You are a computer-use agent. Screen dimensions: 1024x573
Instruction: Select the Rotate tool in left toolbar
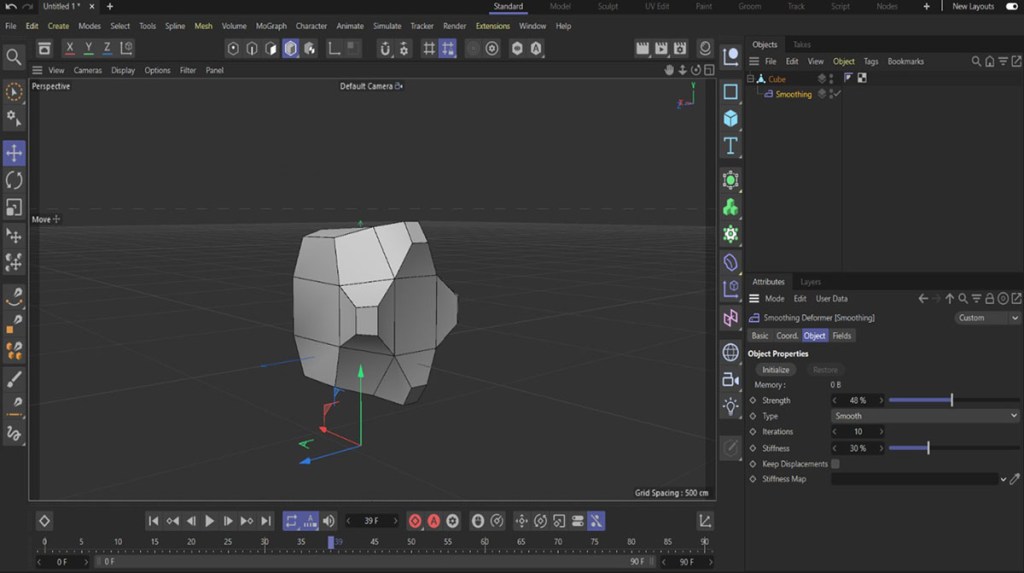pyautogui.click(x=14, y=180)
